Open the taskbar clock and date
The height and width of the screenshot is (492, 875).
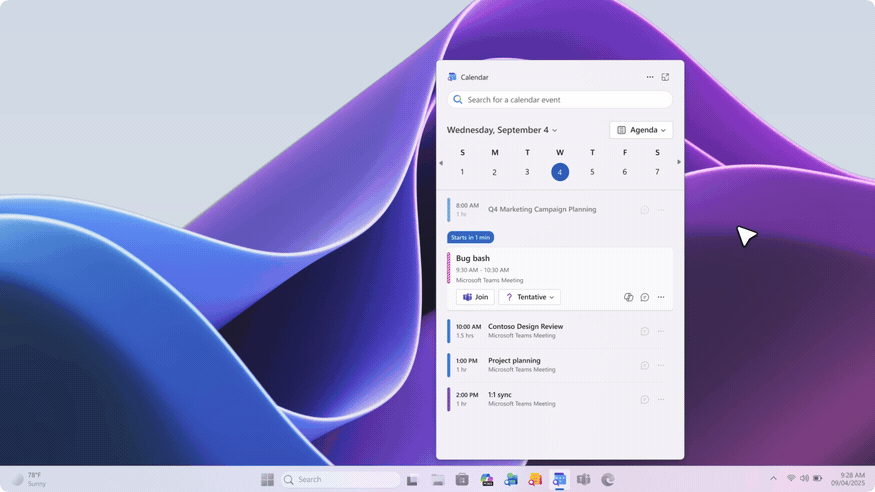[848, 479]
